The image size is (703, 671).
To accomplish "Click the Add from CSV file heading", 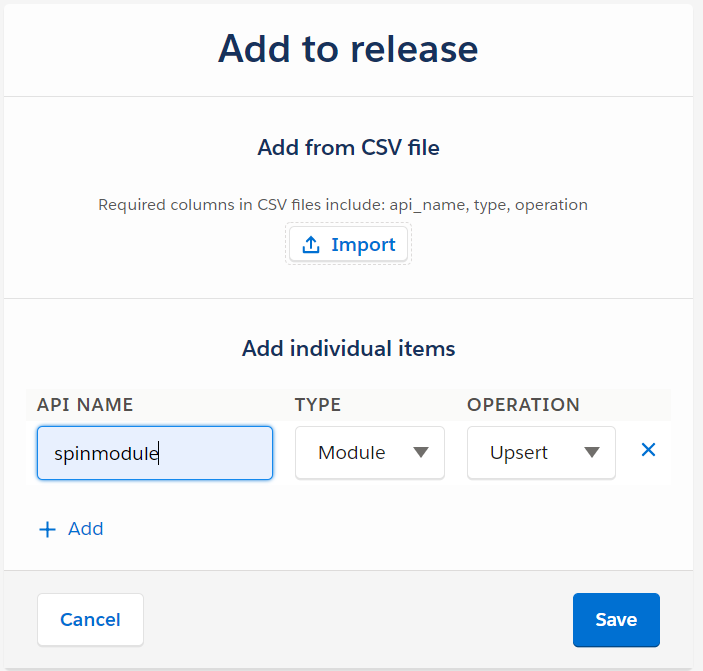I will pos(348,148).
